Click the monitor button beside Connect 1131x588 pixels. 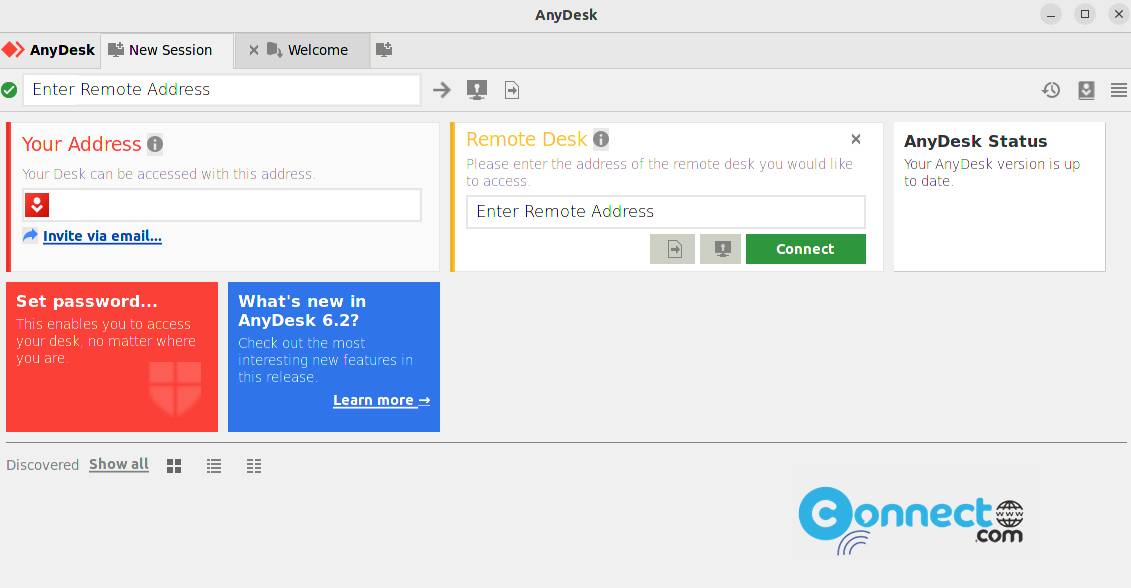721,249
